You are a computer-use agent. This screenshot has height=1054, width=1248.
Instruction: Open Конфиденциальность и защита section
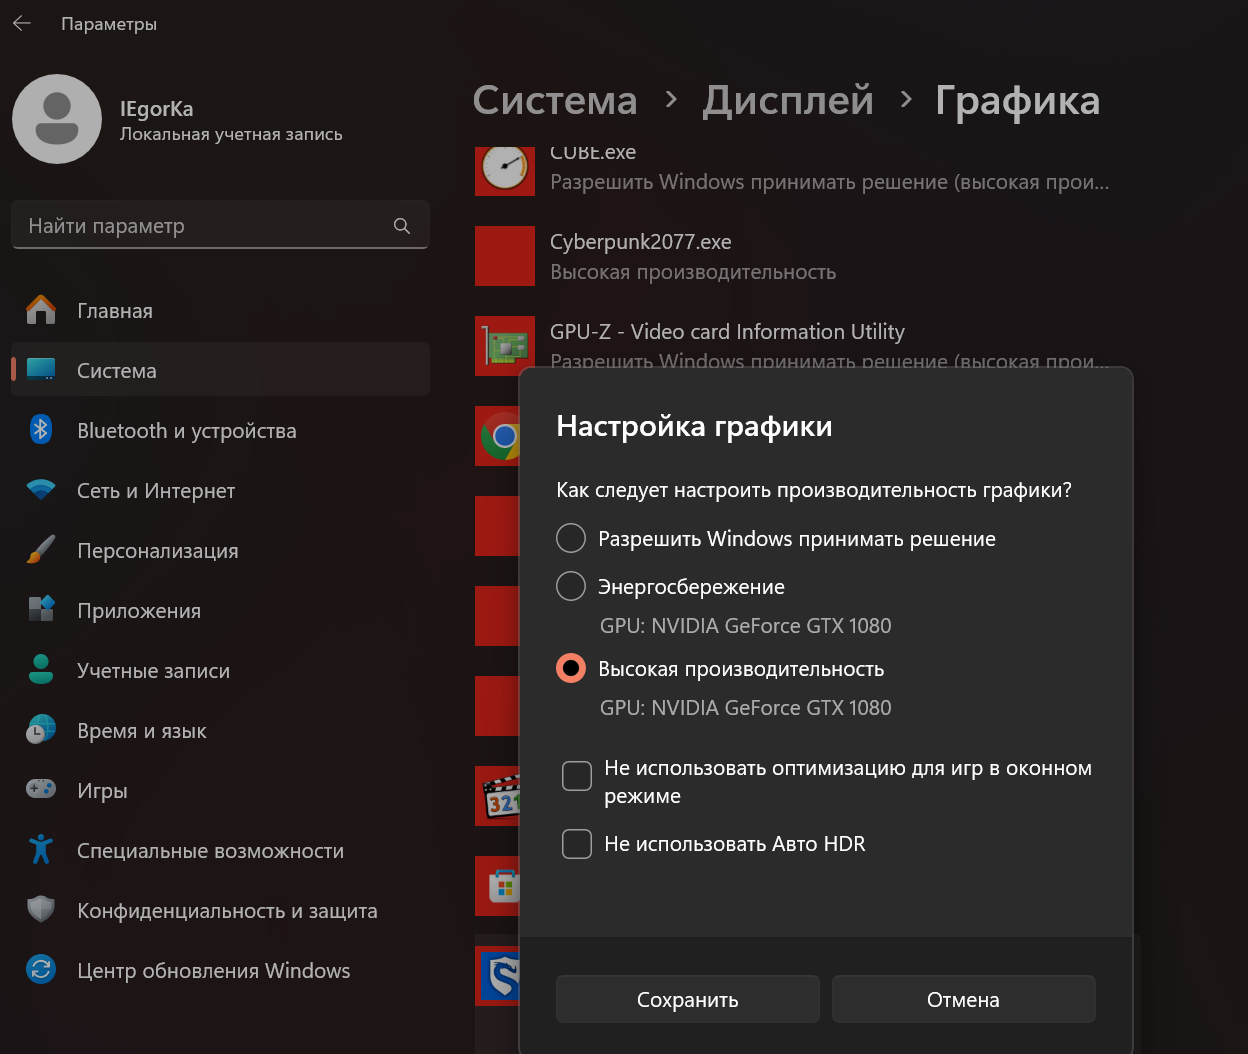pos(220,910)
